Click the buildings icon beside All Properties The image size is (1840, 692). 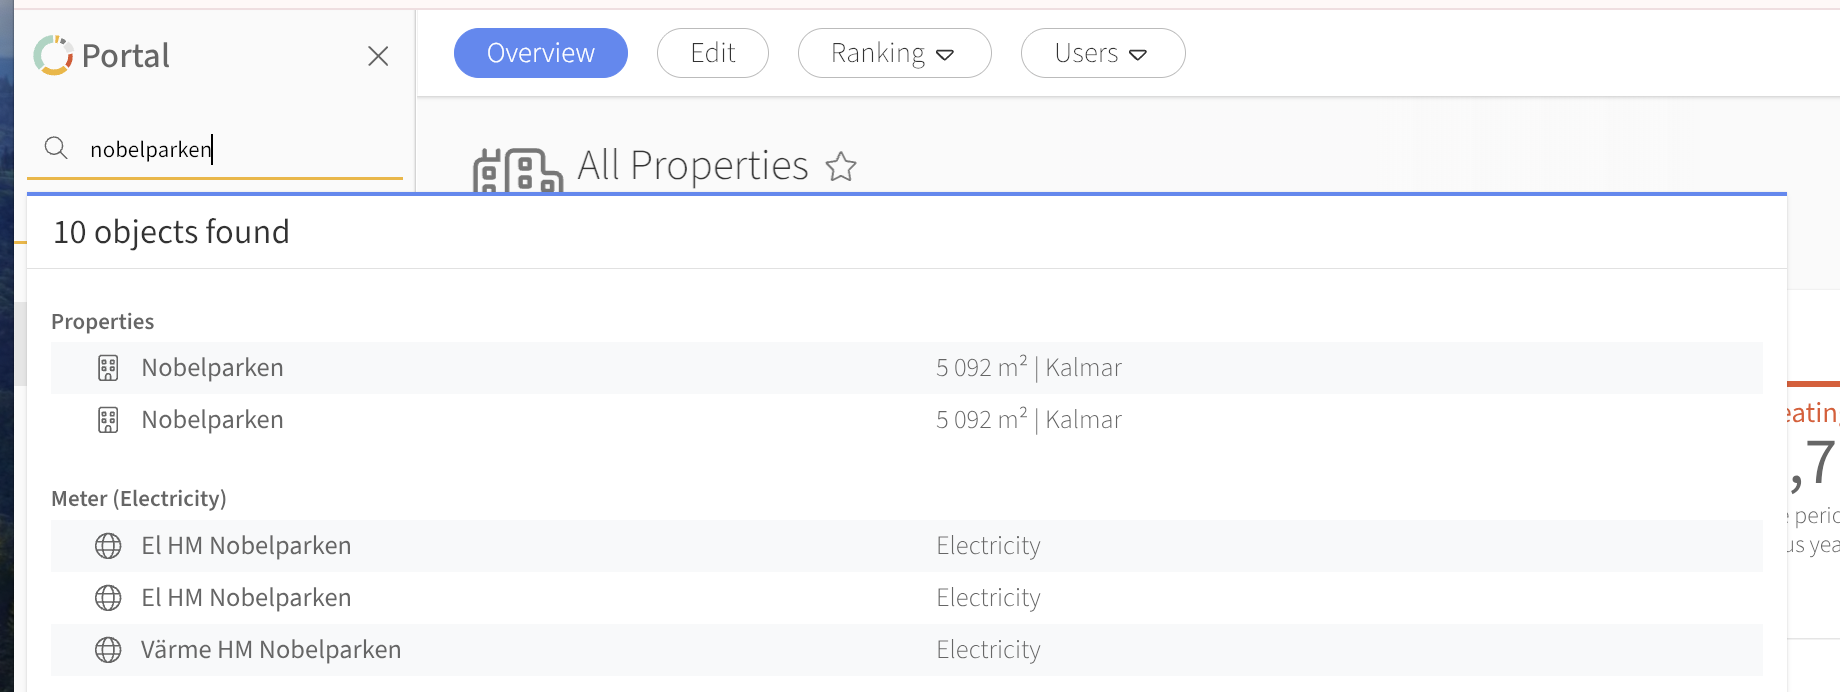click(x=517, y=171)
